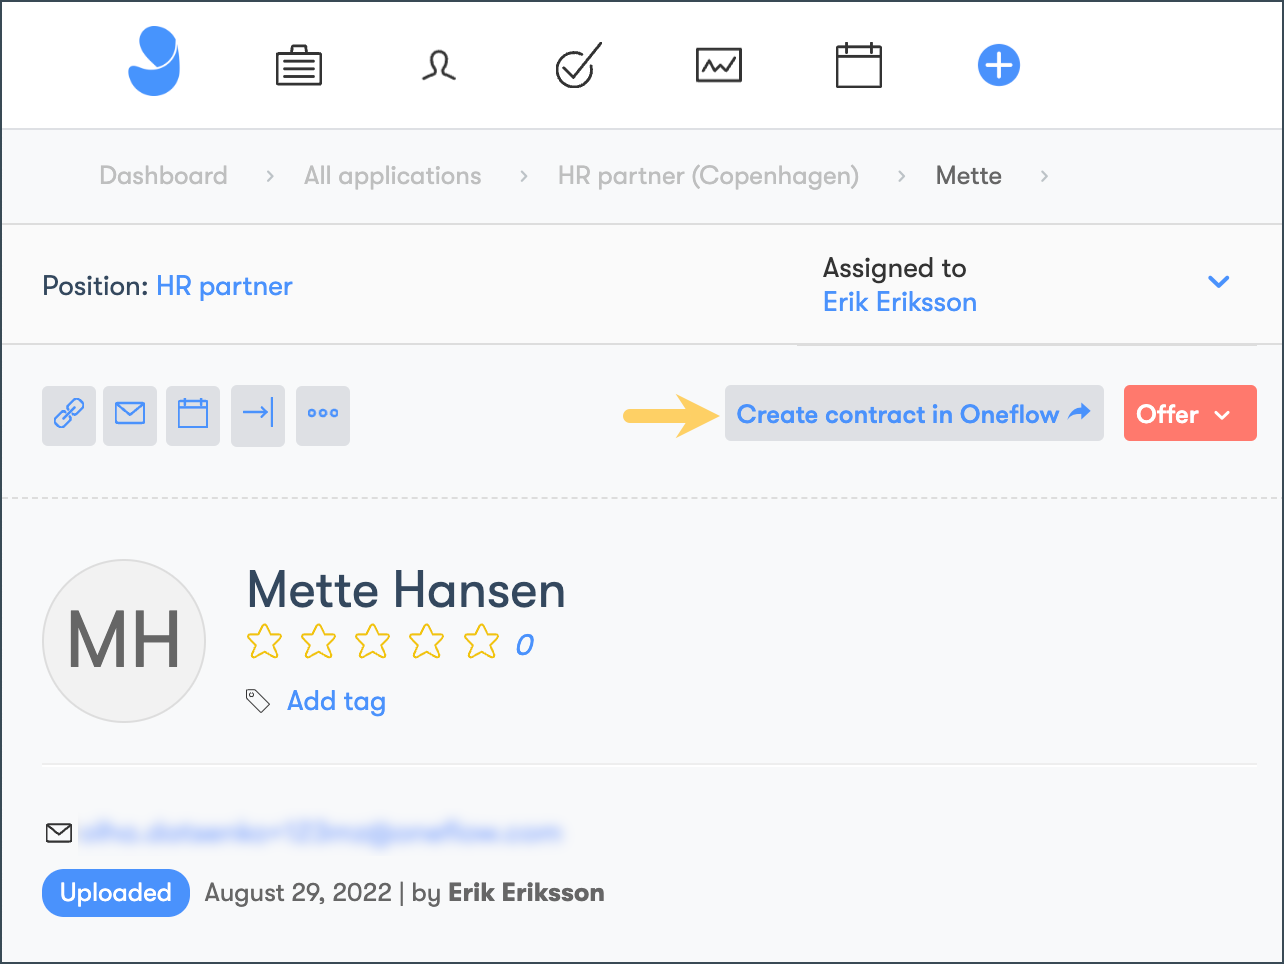Click the tag icon beside Add tag
This screenshot has width=1284, height=964.
point(258,701)
